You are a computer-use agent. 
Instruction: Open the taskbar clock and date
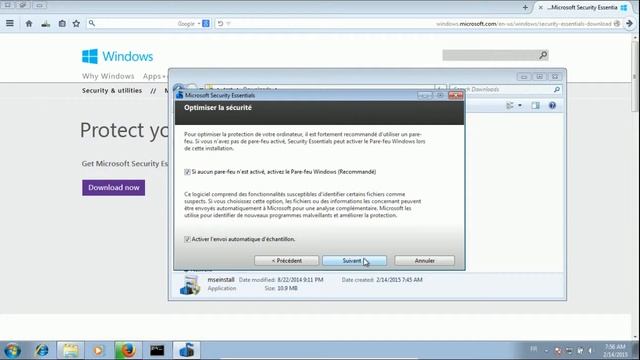tap(615, 351)
